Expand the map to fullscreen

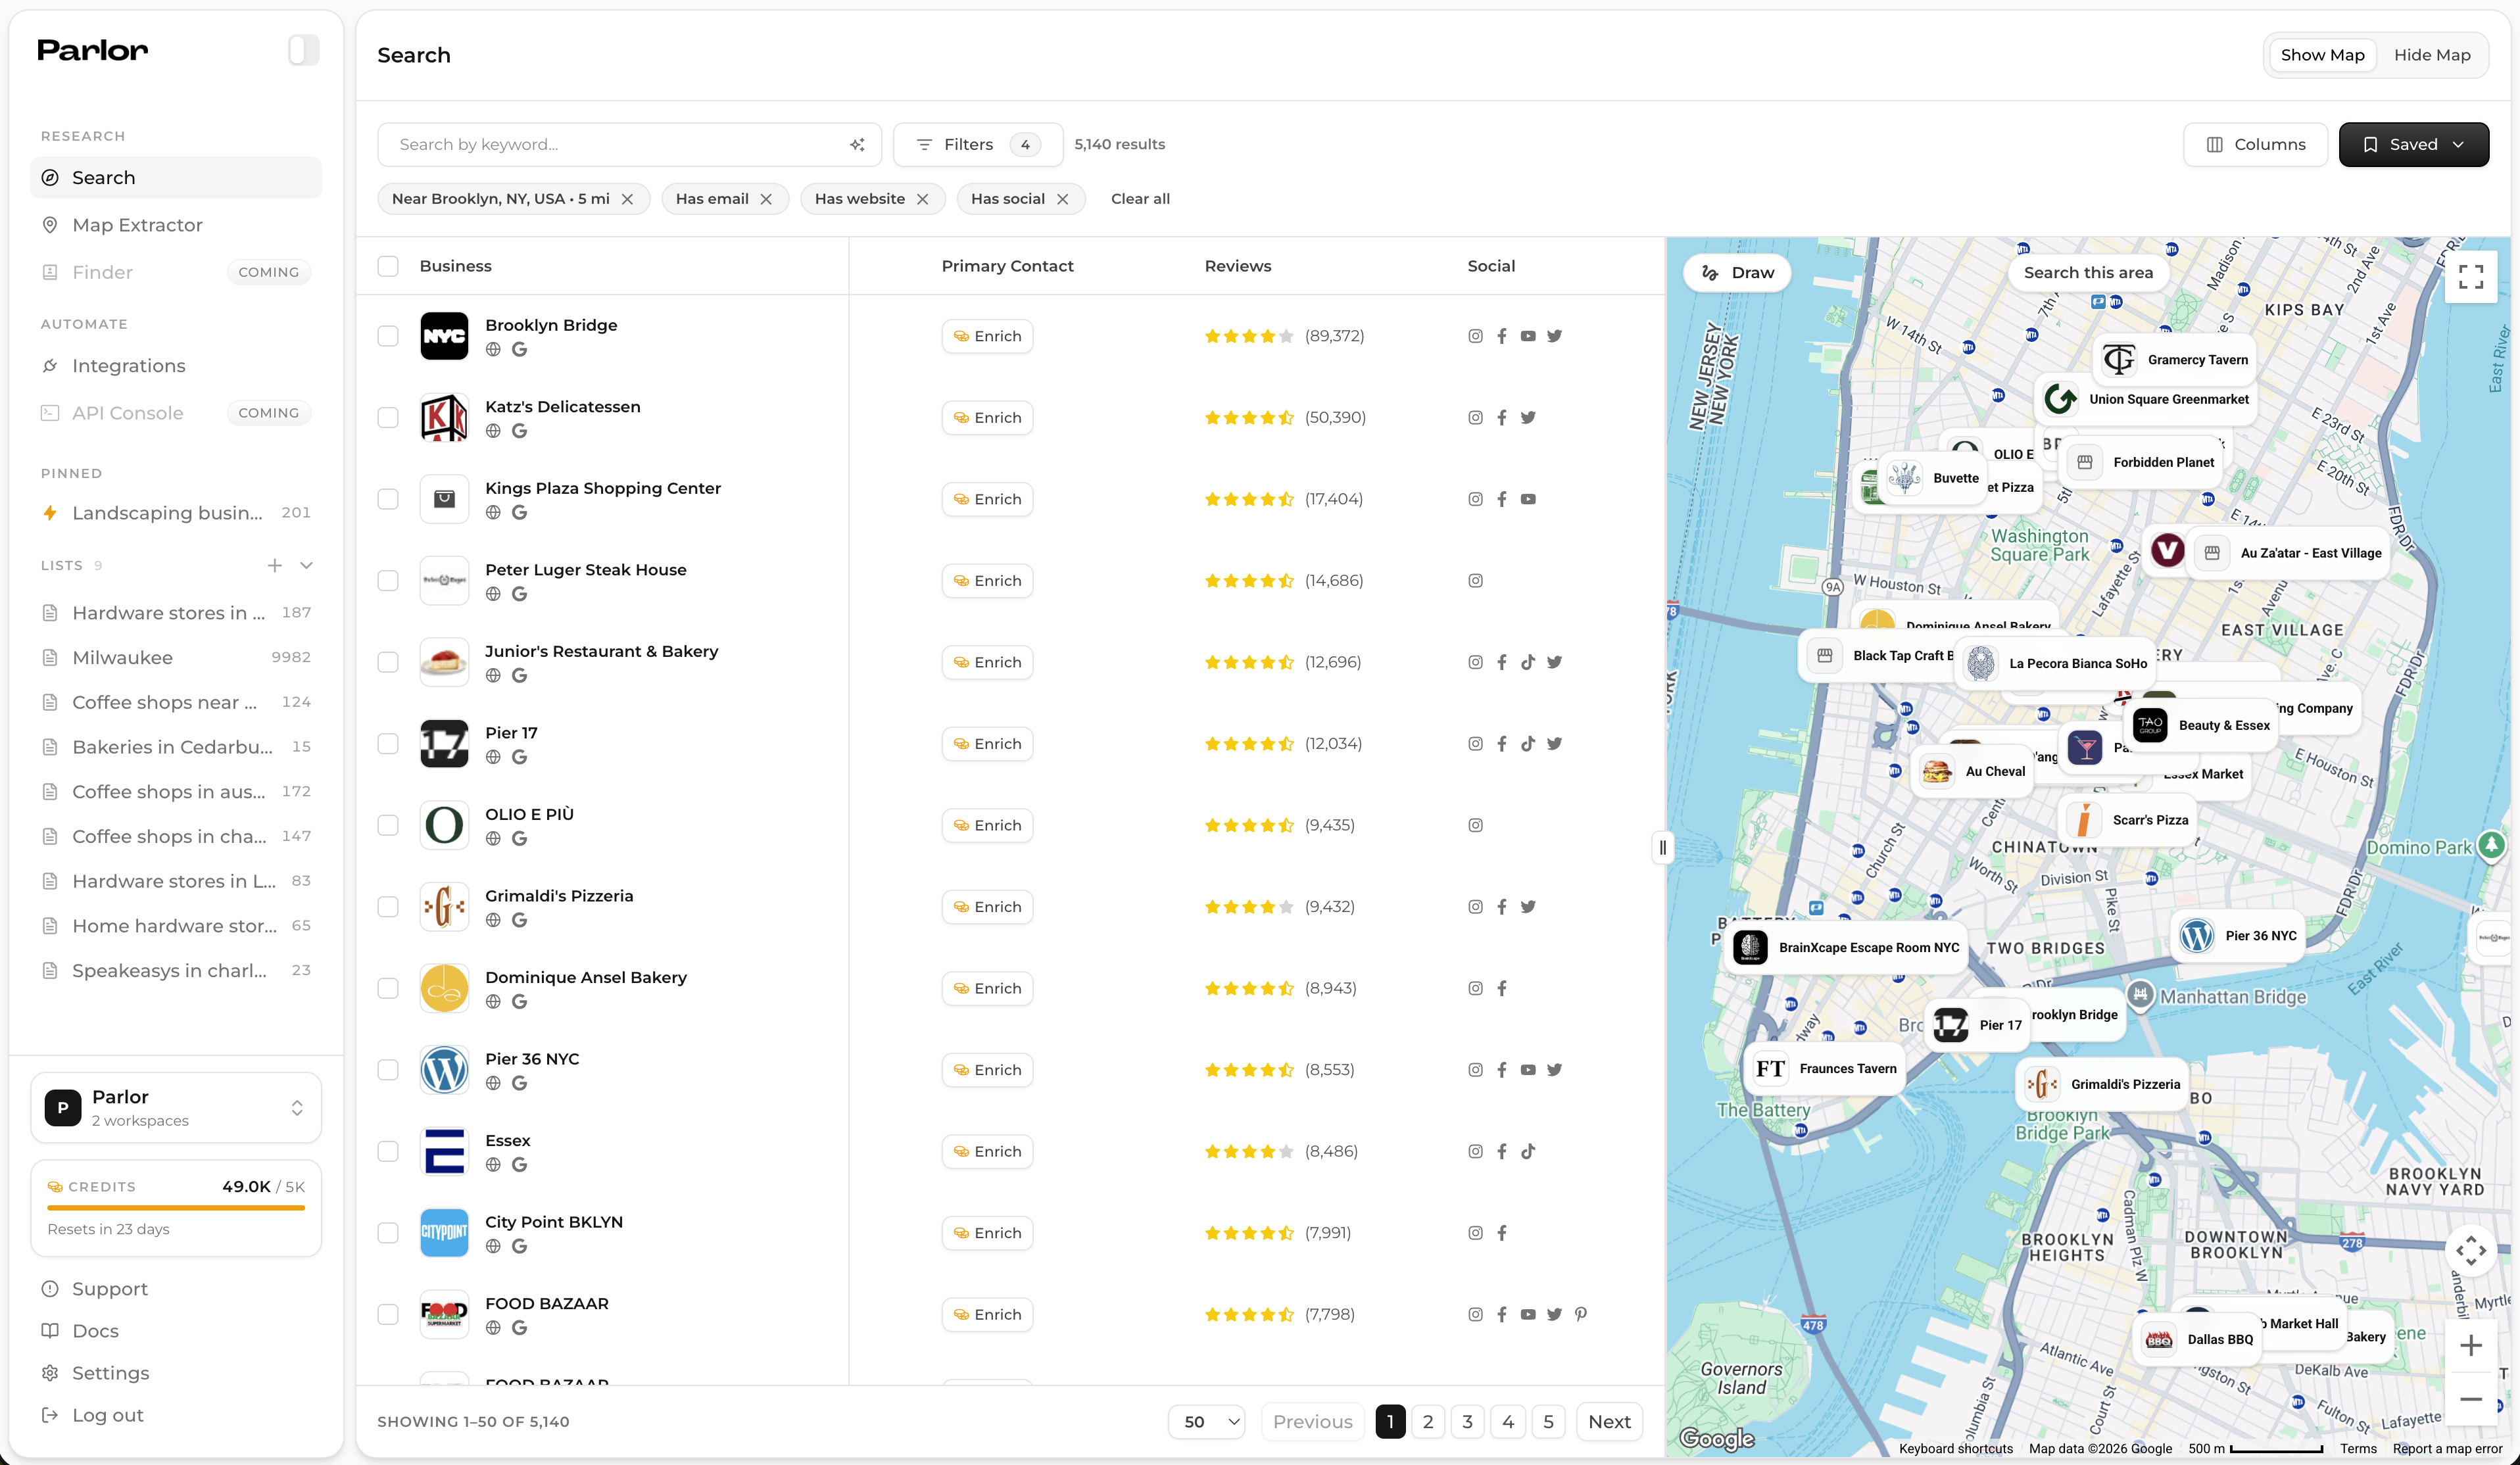[2470, 276]
